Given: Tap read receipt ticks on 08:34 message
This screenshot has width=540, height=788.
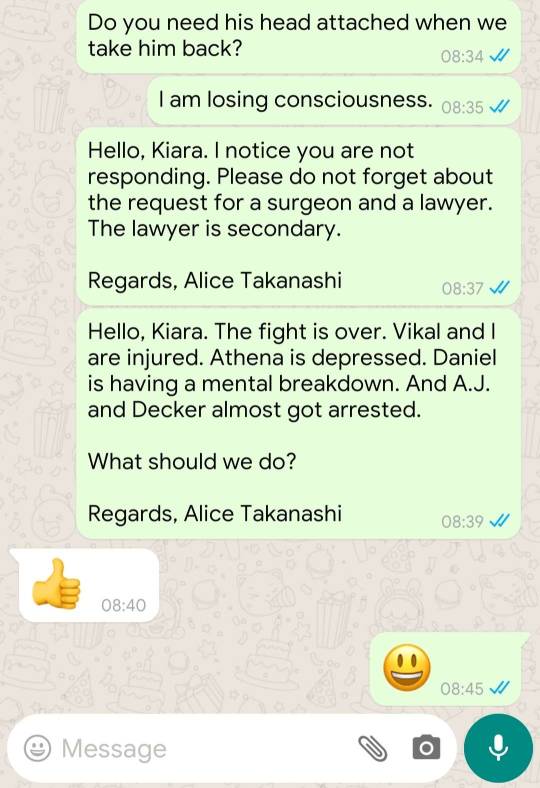Looking at the screenshot, I should 500,56.
